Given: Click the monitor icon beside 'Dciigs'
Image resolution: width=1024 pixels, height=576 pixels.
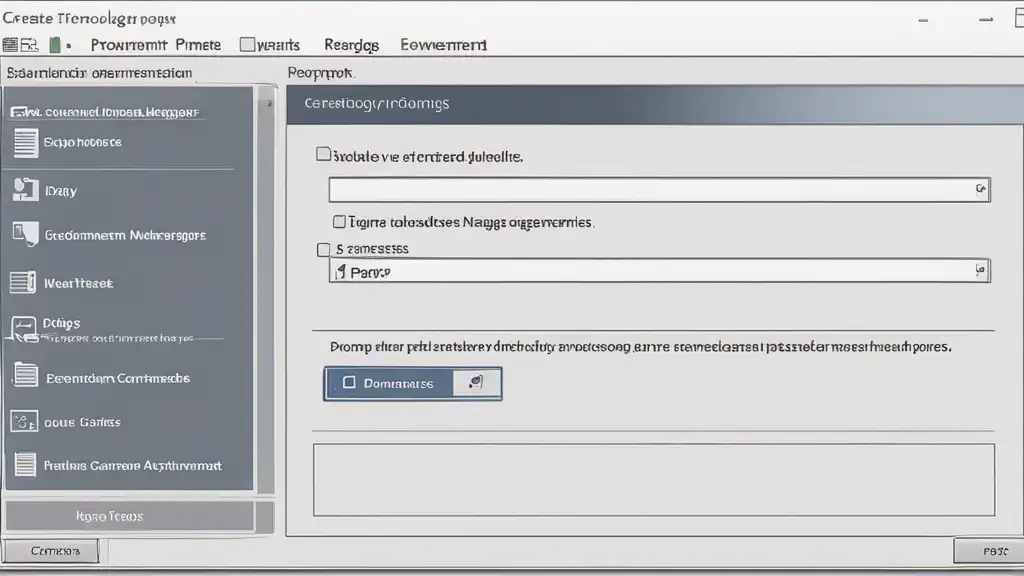Looking at the screenshot, I should (24, 328).
